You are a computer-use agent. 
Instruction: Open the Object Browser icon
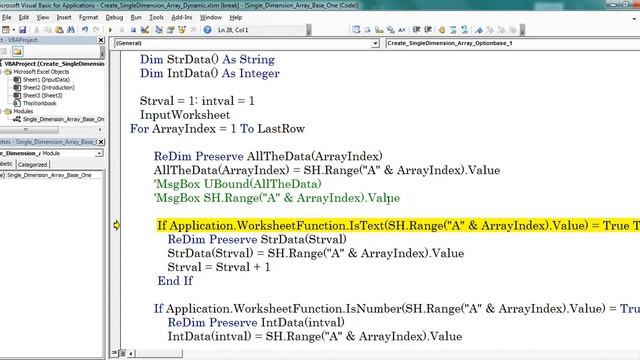(182, 30)
